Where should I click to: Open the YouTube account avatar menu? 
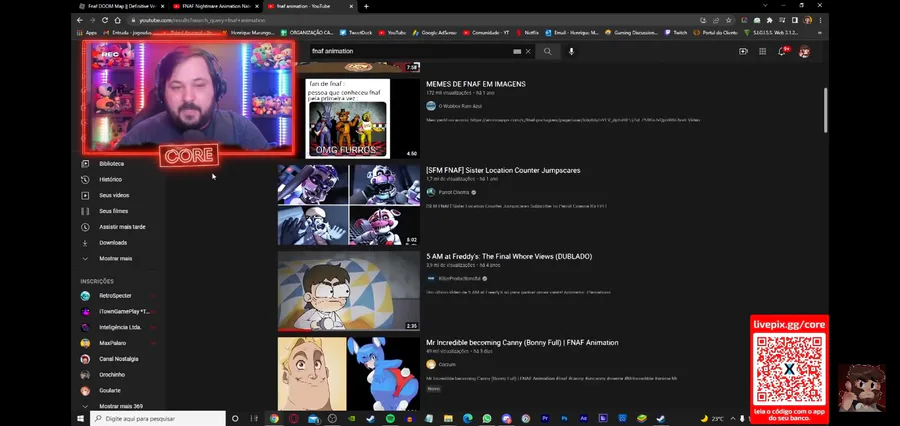pos(805,51)
